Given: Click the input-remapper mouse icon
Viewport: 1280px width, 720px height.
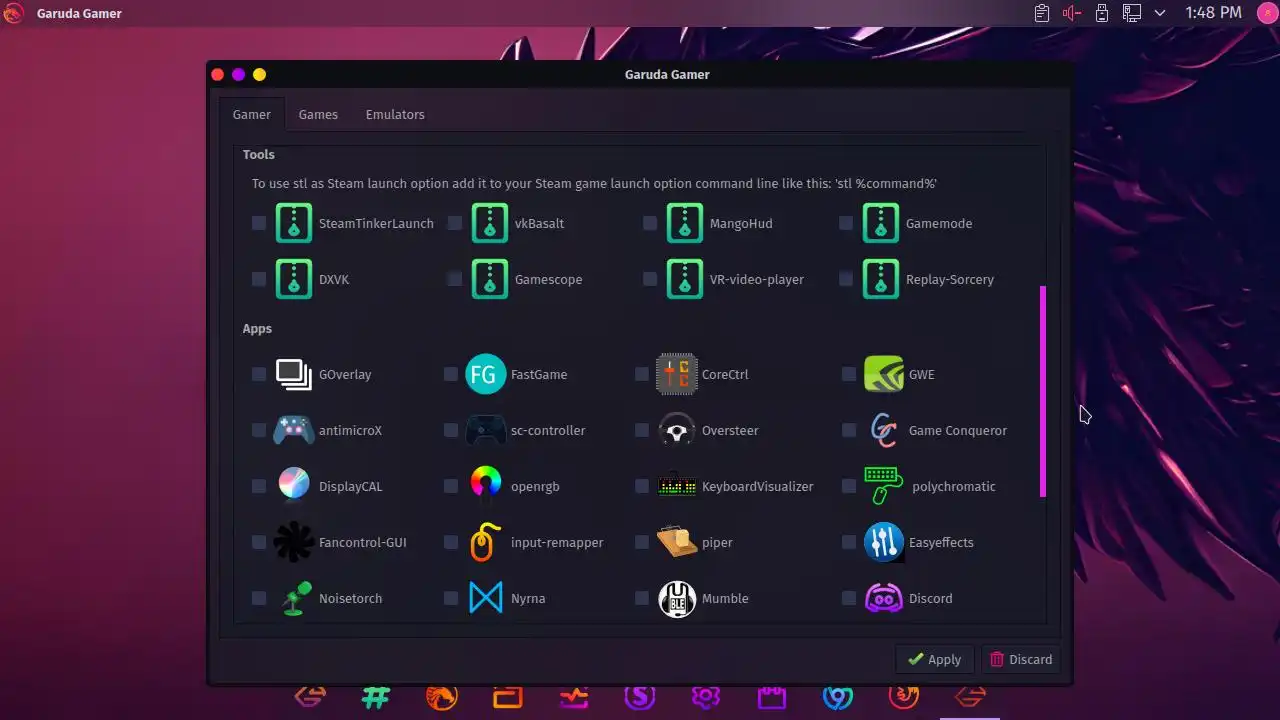Looking at the screenshot, I should point(485,542).
